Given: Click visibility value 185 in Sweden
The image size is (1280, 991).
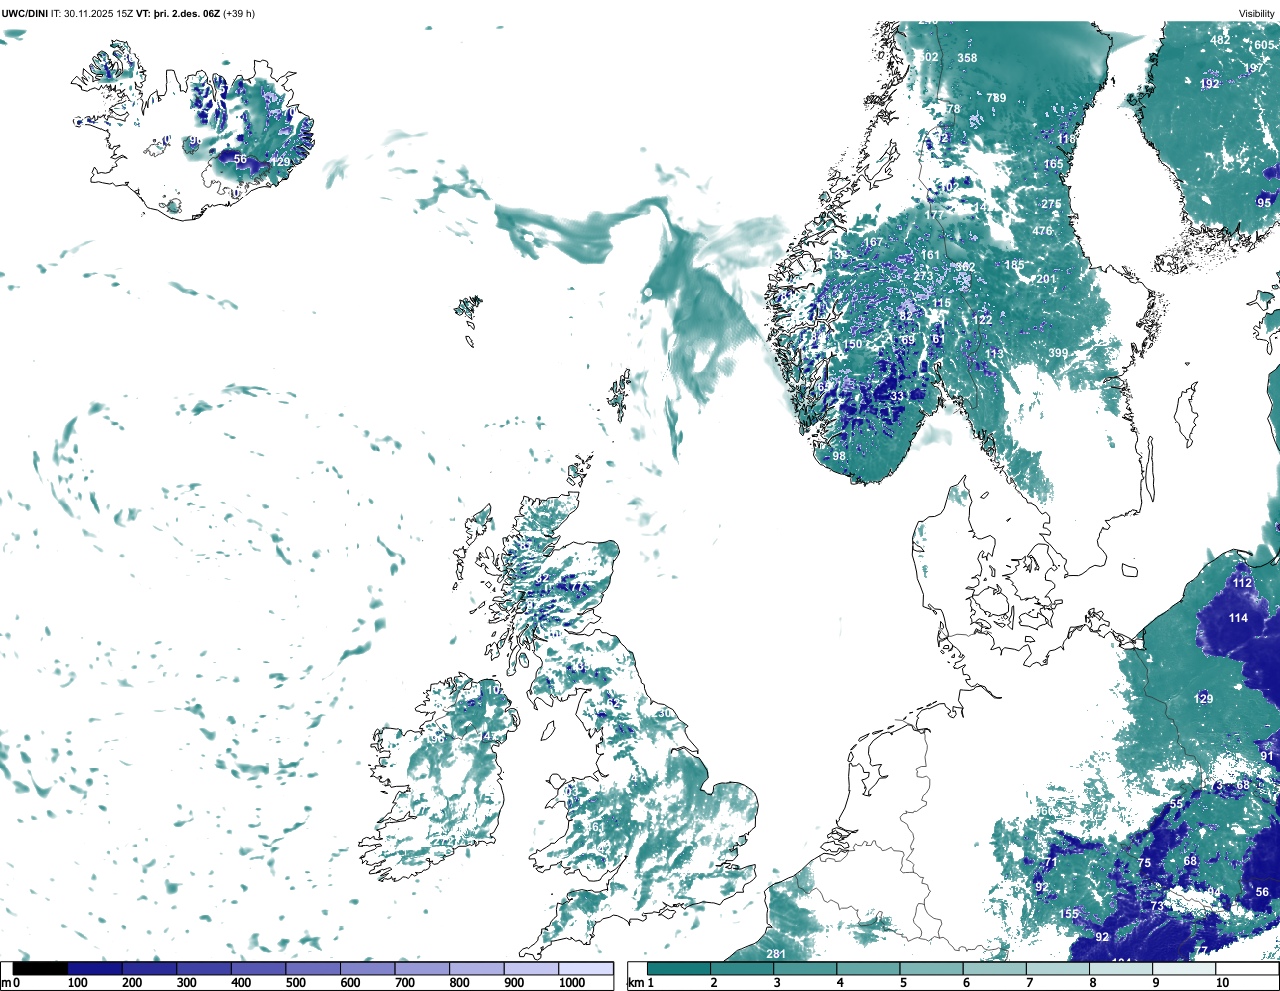Looking at the screenshot, I should [x=1015, y=265].
